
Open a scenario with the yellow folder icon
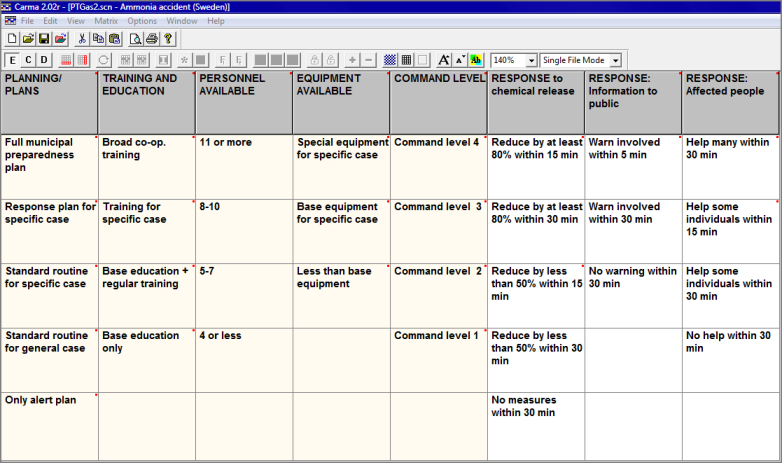(x=28, y=39)
